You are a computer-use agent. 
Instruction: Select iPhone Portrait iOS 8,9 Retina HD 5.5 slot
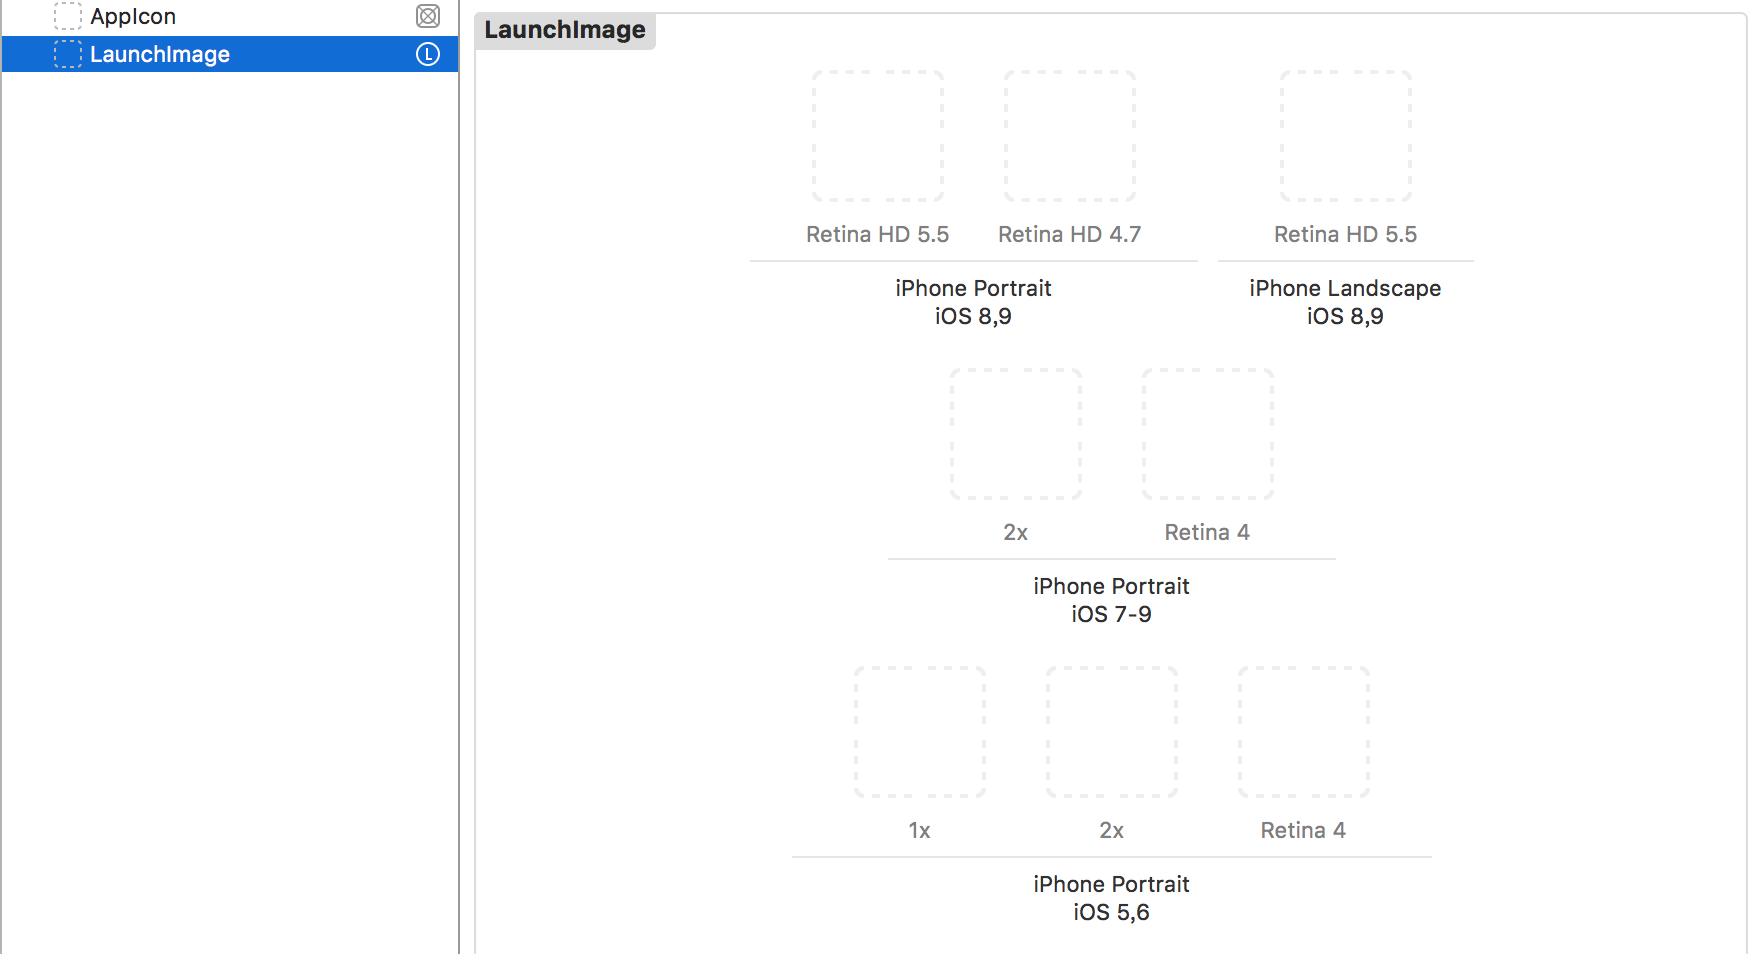(878, 136)
